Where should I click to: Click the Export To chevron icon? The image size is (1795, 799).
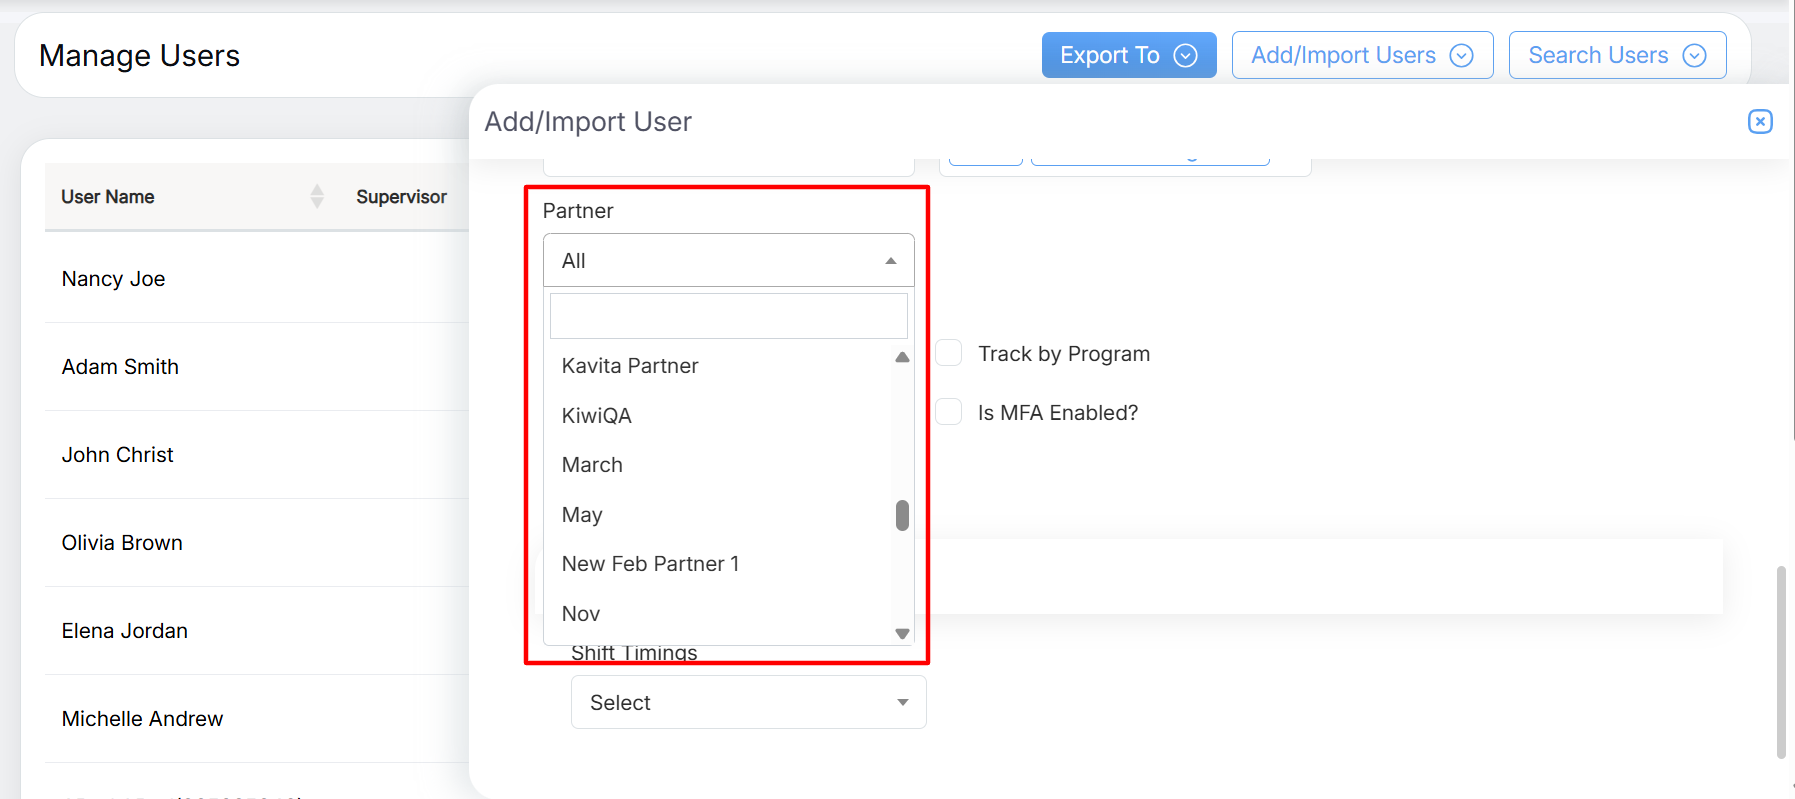point(1185,56)
